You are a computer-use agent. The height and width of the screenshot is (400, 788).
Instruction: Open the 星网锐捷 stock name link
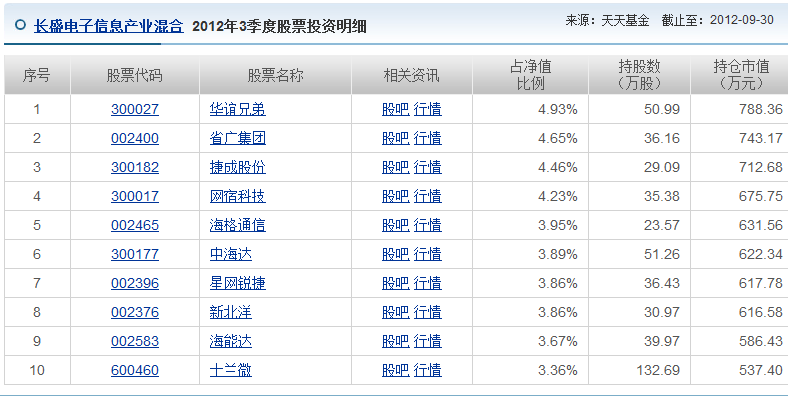(x=238, y=283)
